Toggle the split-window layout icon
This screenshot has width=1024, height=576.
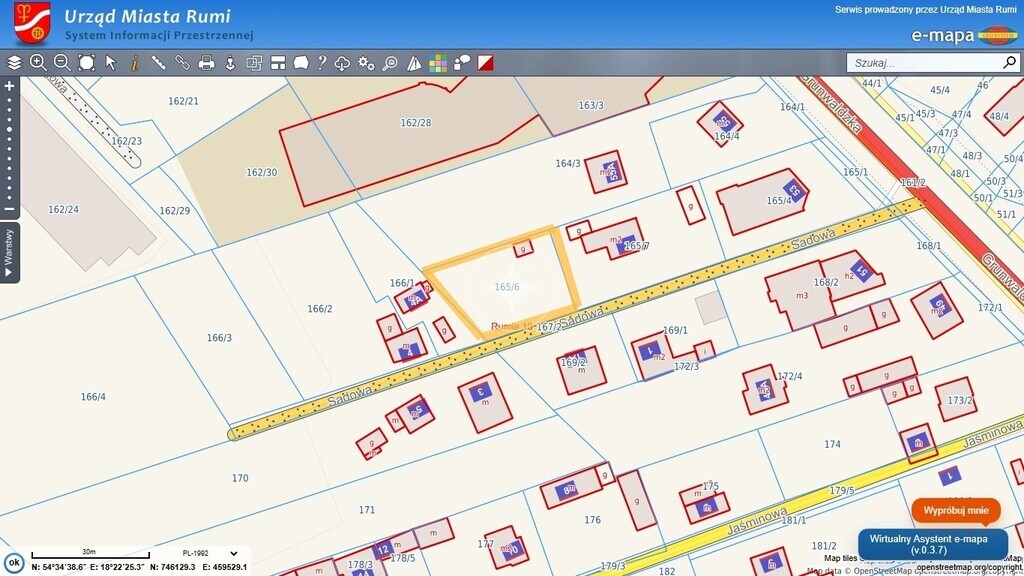tap(278, 63)
